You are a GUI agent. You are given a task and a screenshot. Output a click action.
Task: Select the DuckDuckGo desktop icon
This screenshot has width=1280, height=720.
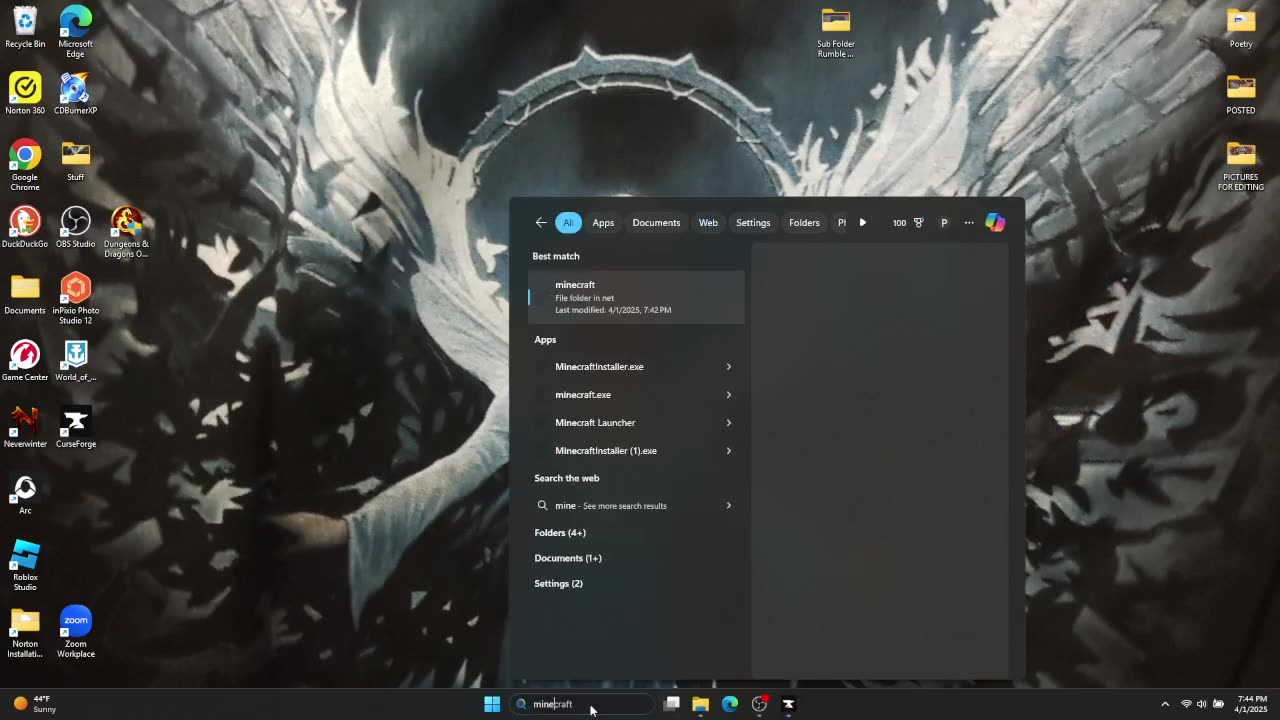pos(25,227)
